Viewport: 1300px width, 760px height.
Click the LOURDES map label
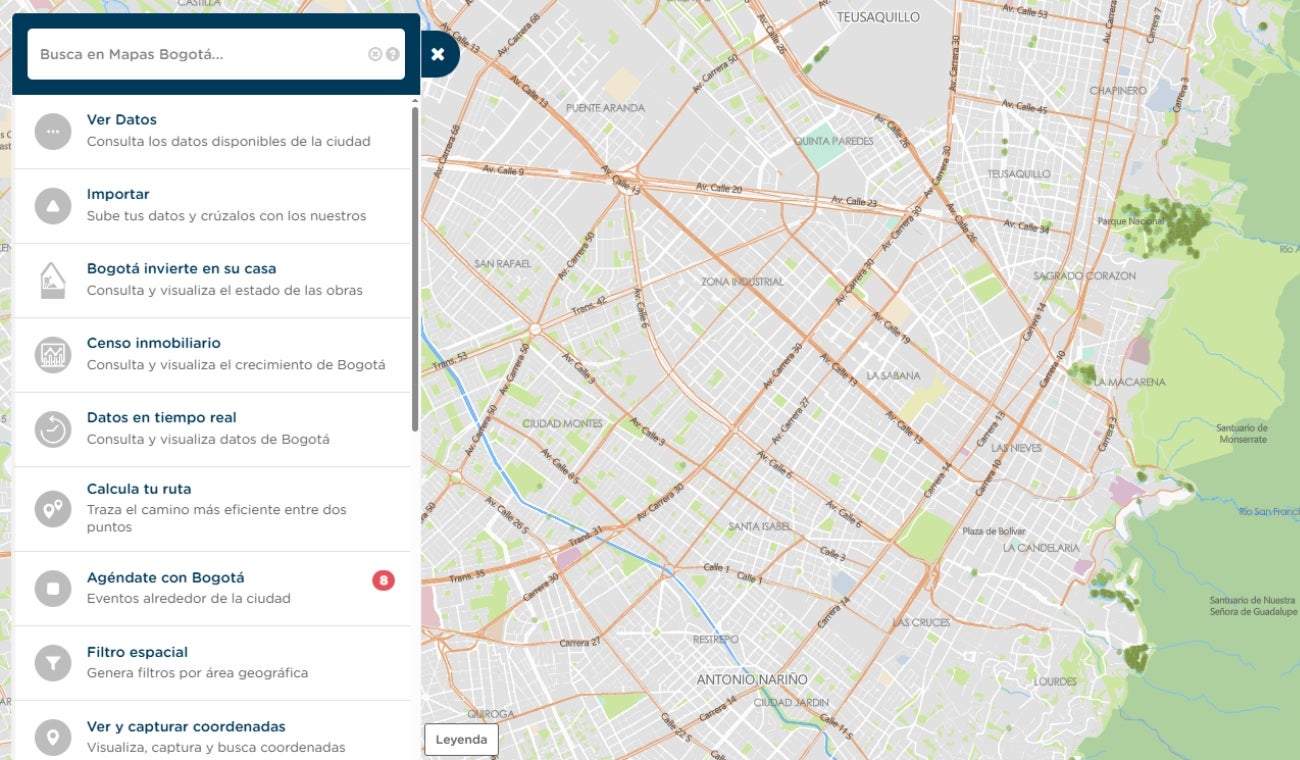tap(1056, 682)
